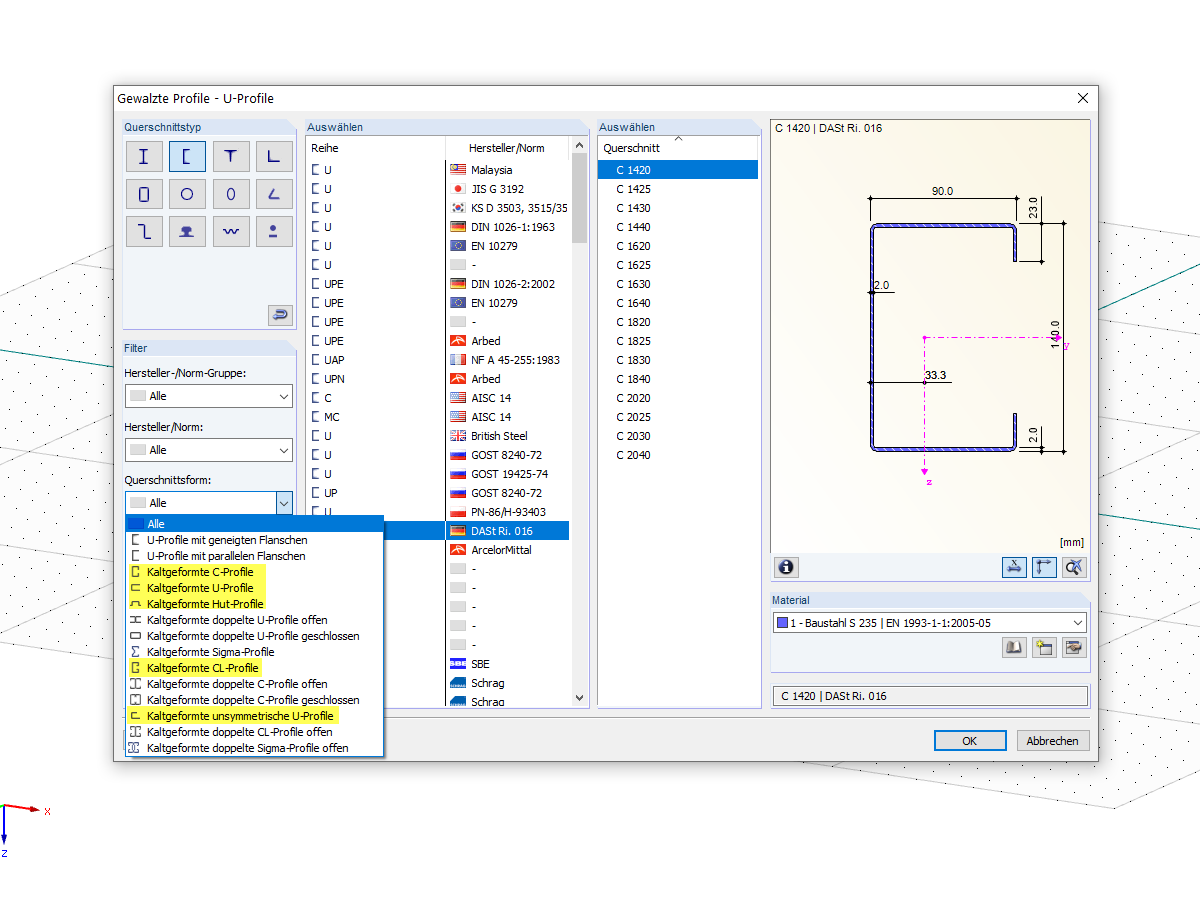Pick the circular hollow section type
1200x900 pixels.
(187, 194)
